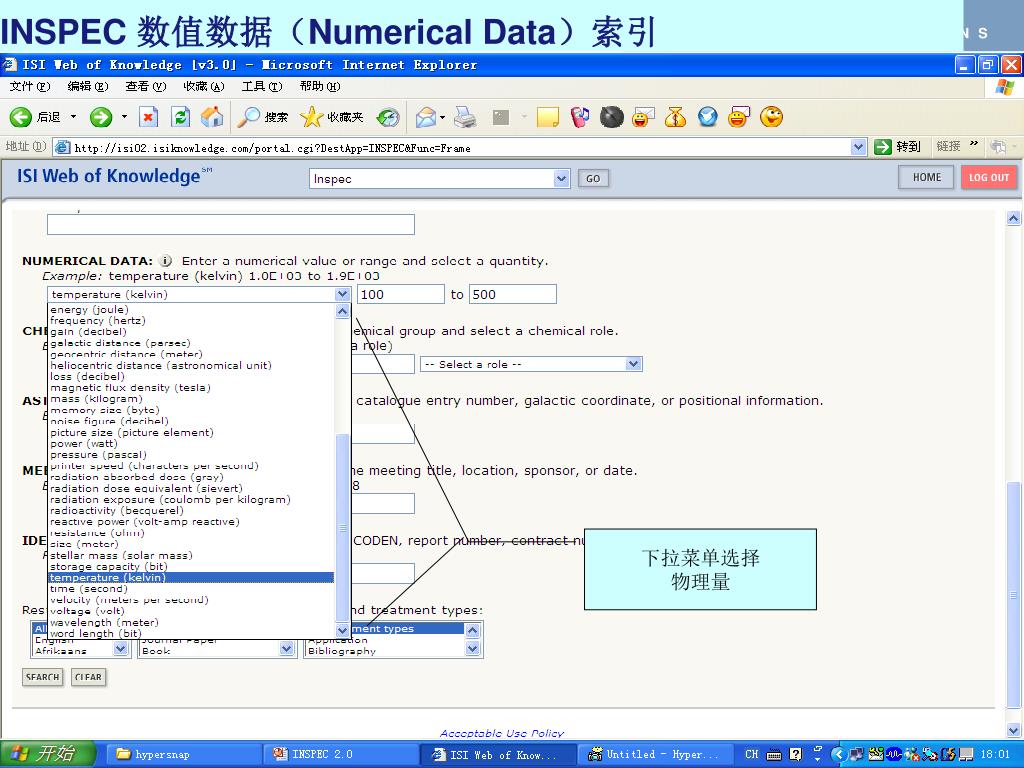Open the Back button history dropdown arrow
Screen dimensions: 1024x768
(x=73, y=118)
